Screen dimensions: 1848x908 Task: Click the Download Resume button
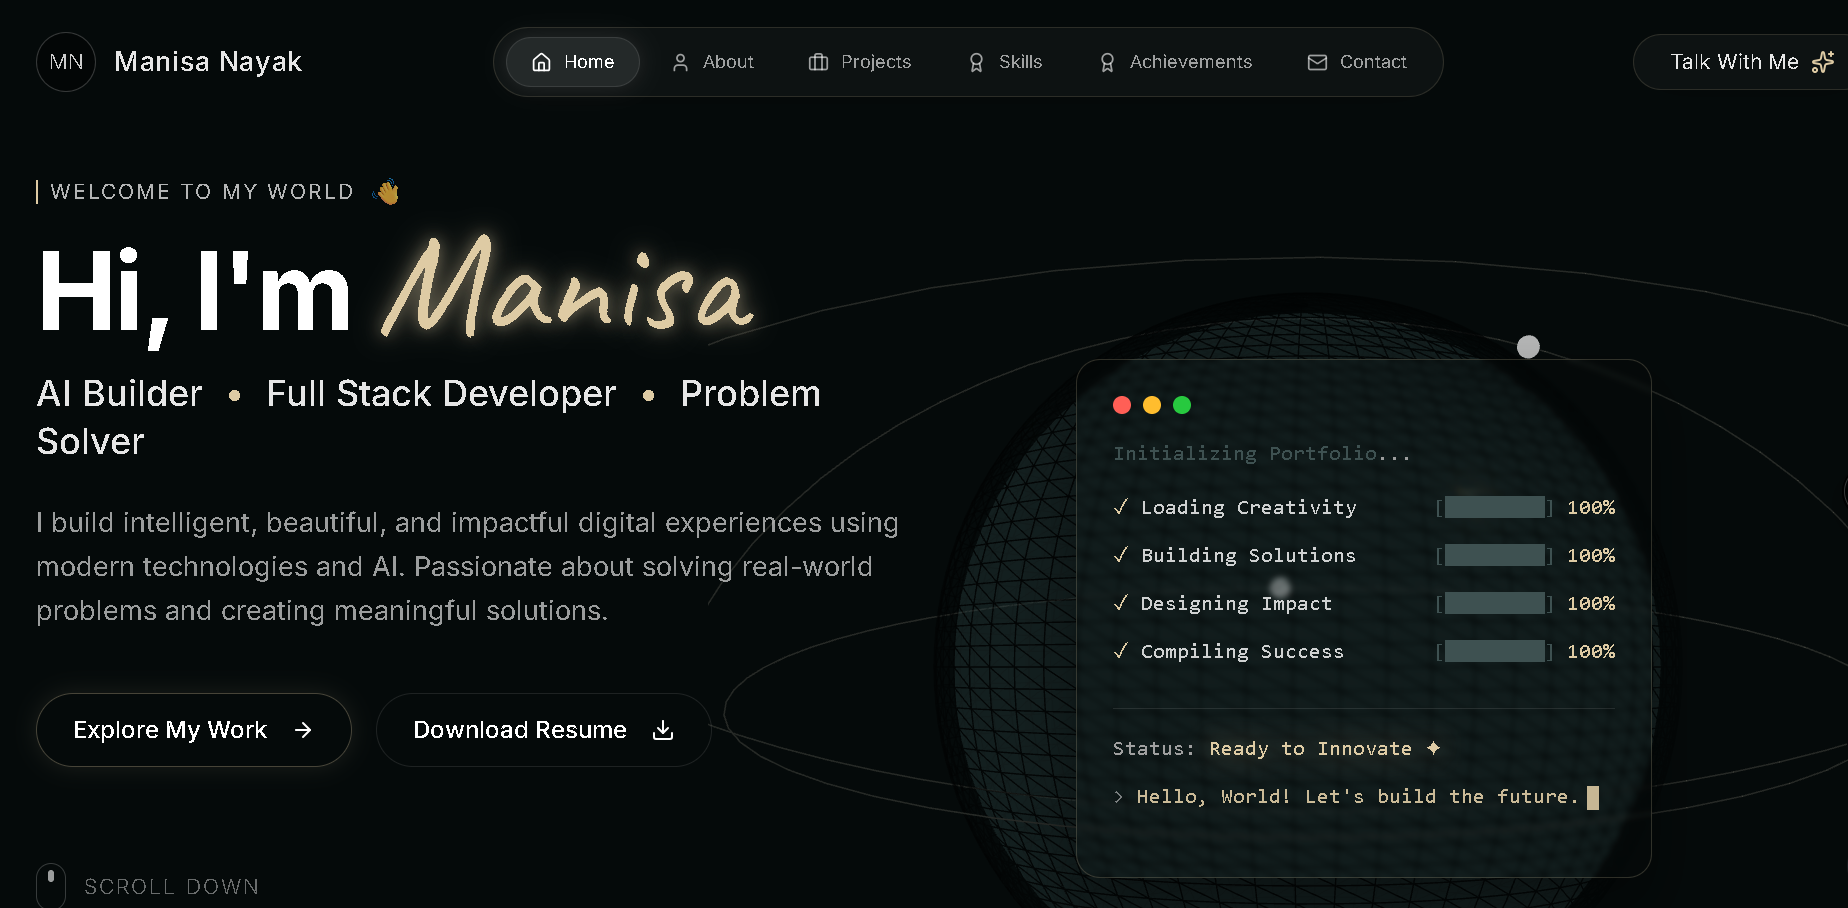click(543, 730)
